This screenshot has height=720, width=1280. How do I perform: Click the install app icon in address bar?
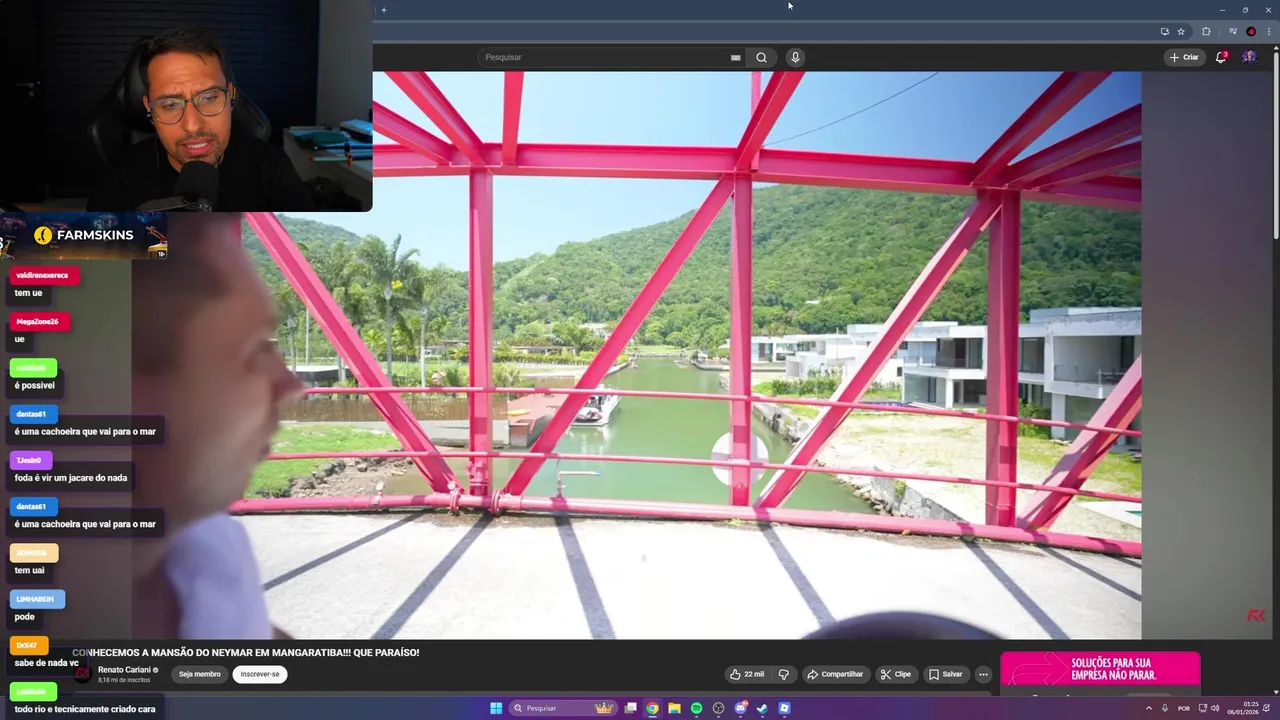click(x=1164, y=31)
